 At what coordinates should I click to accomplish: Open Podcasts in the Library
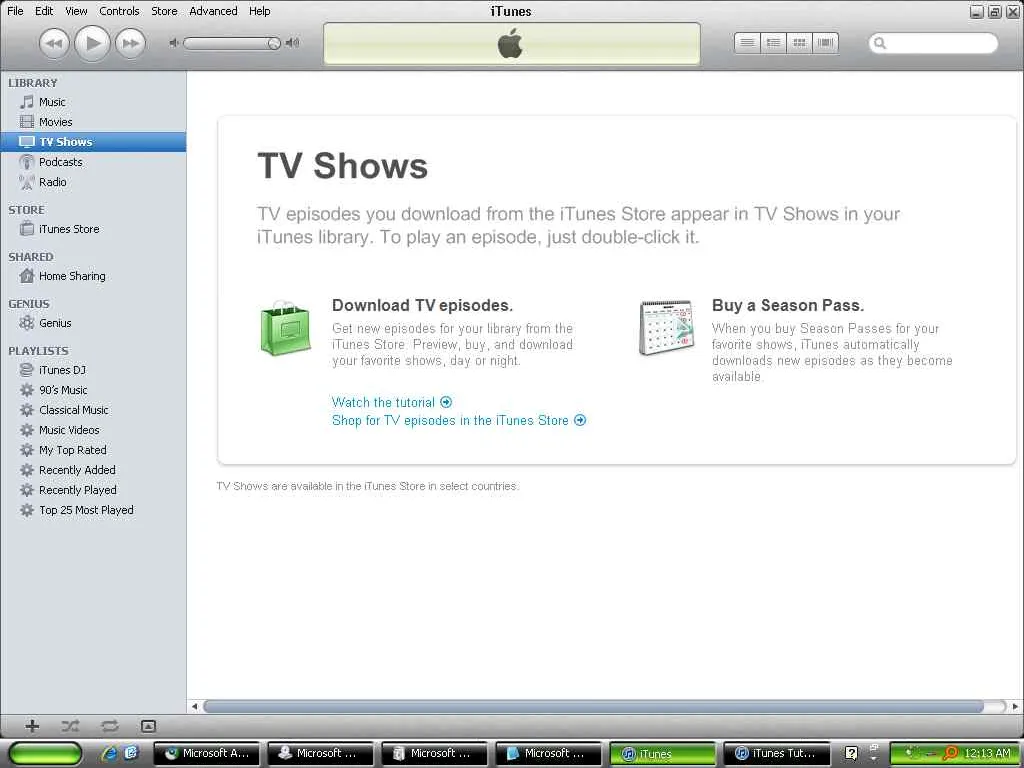93,162
